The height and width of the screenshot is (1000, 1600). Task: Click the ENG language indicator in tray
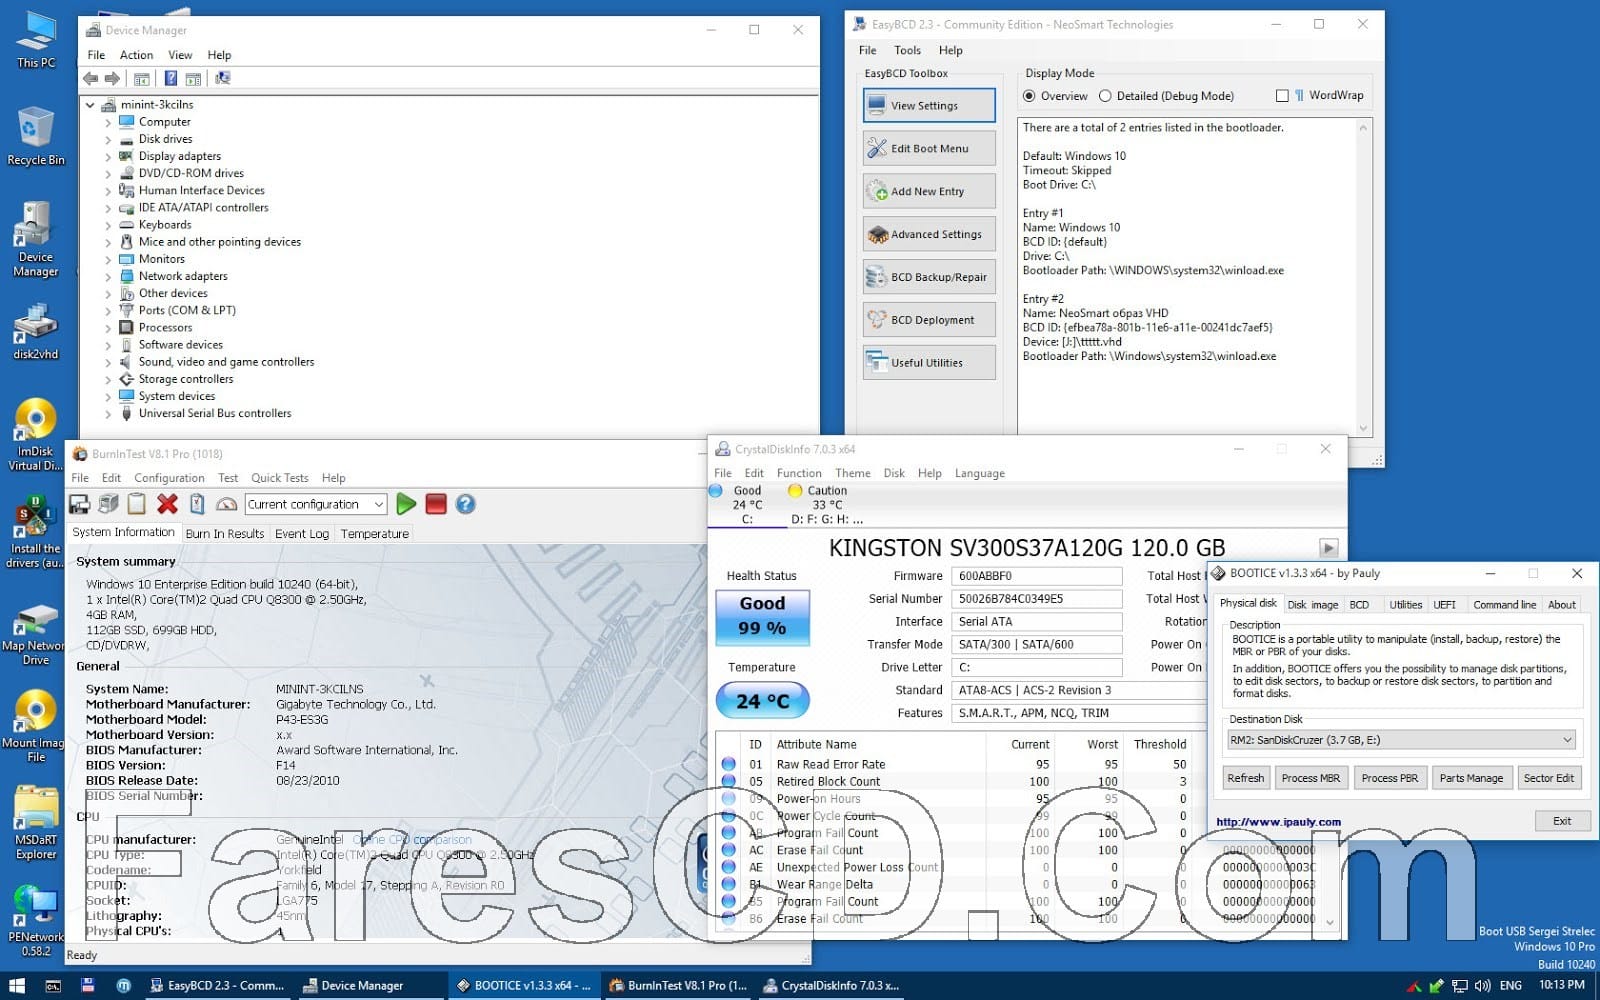point(1511,985)
